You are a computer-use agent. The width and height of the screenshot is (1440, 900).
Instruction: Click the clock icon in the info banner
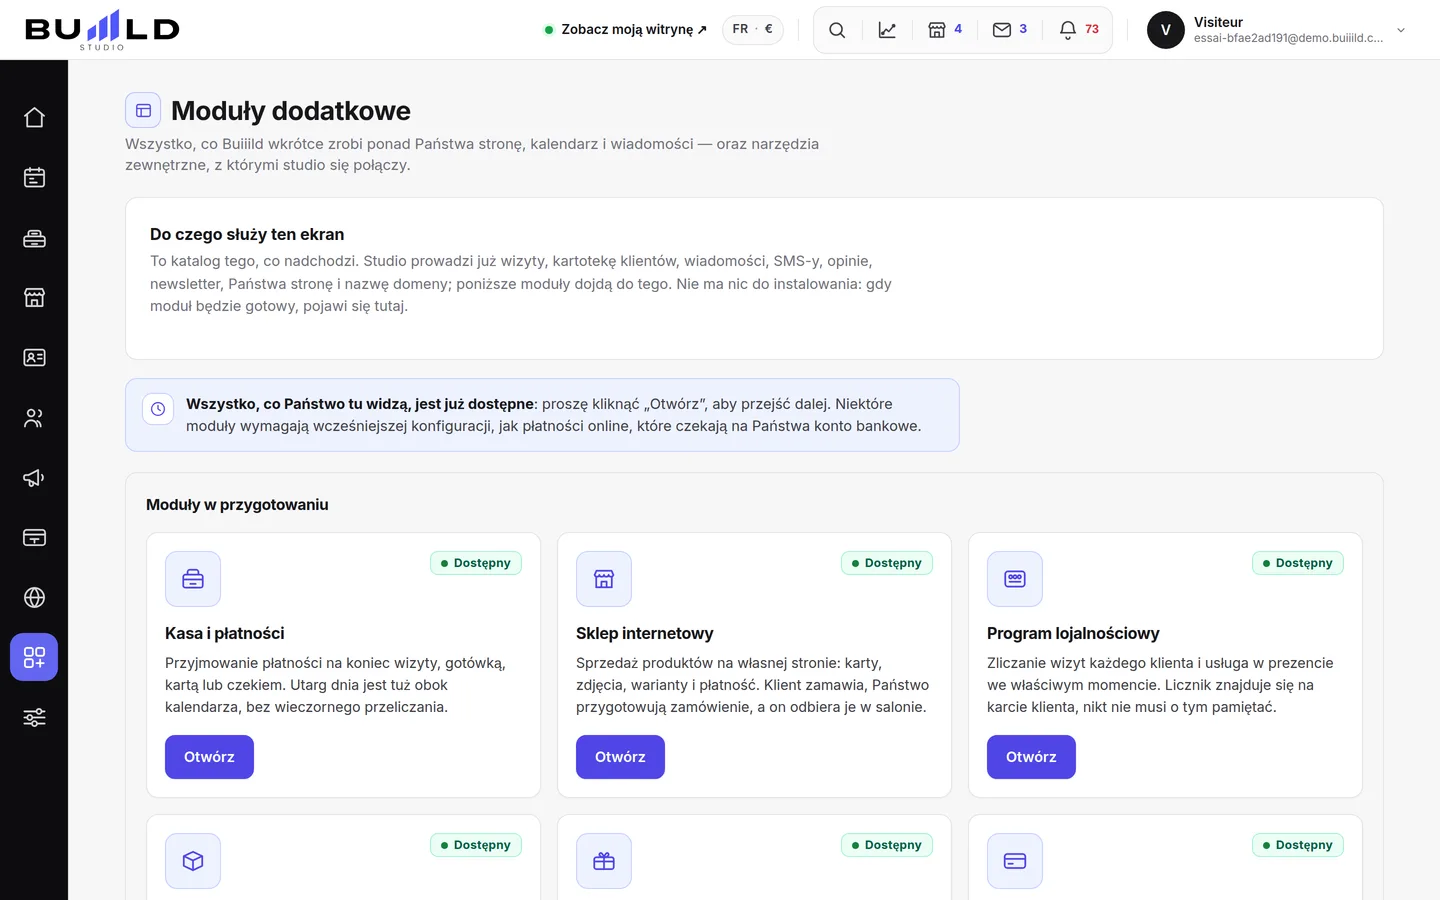coord(158,409)
